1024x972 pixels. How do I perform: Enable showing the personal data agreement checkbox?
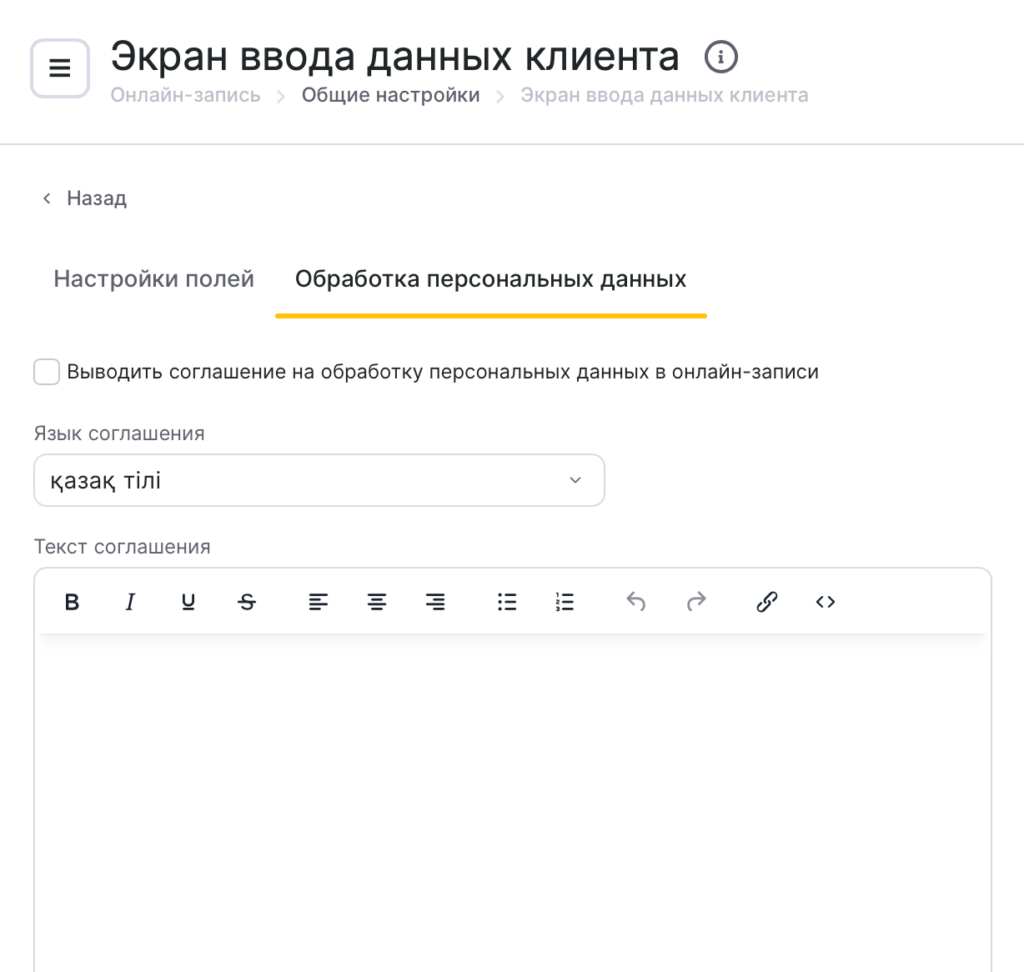(x=47, y=372)
